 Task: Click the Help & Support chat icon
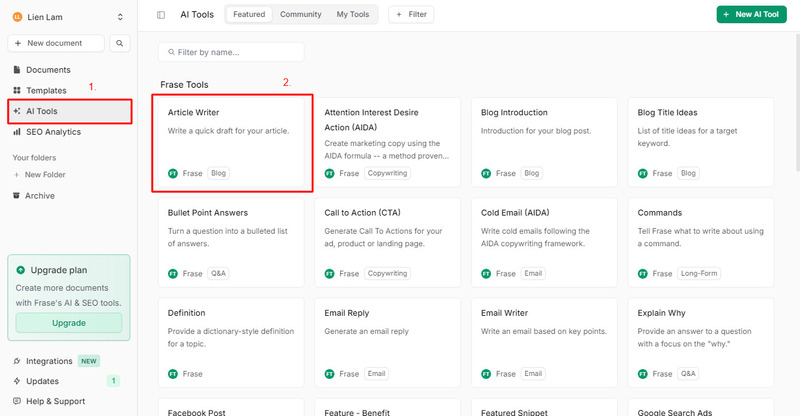[17, 401]
